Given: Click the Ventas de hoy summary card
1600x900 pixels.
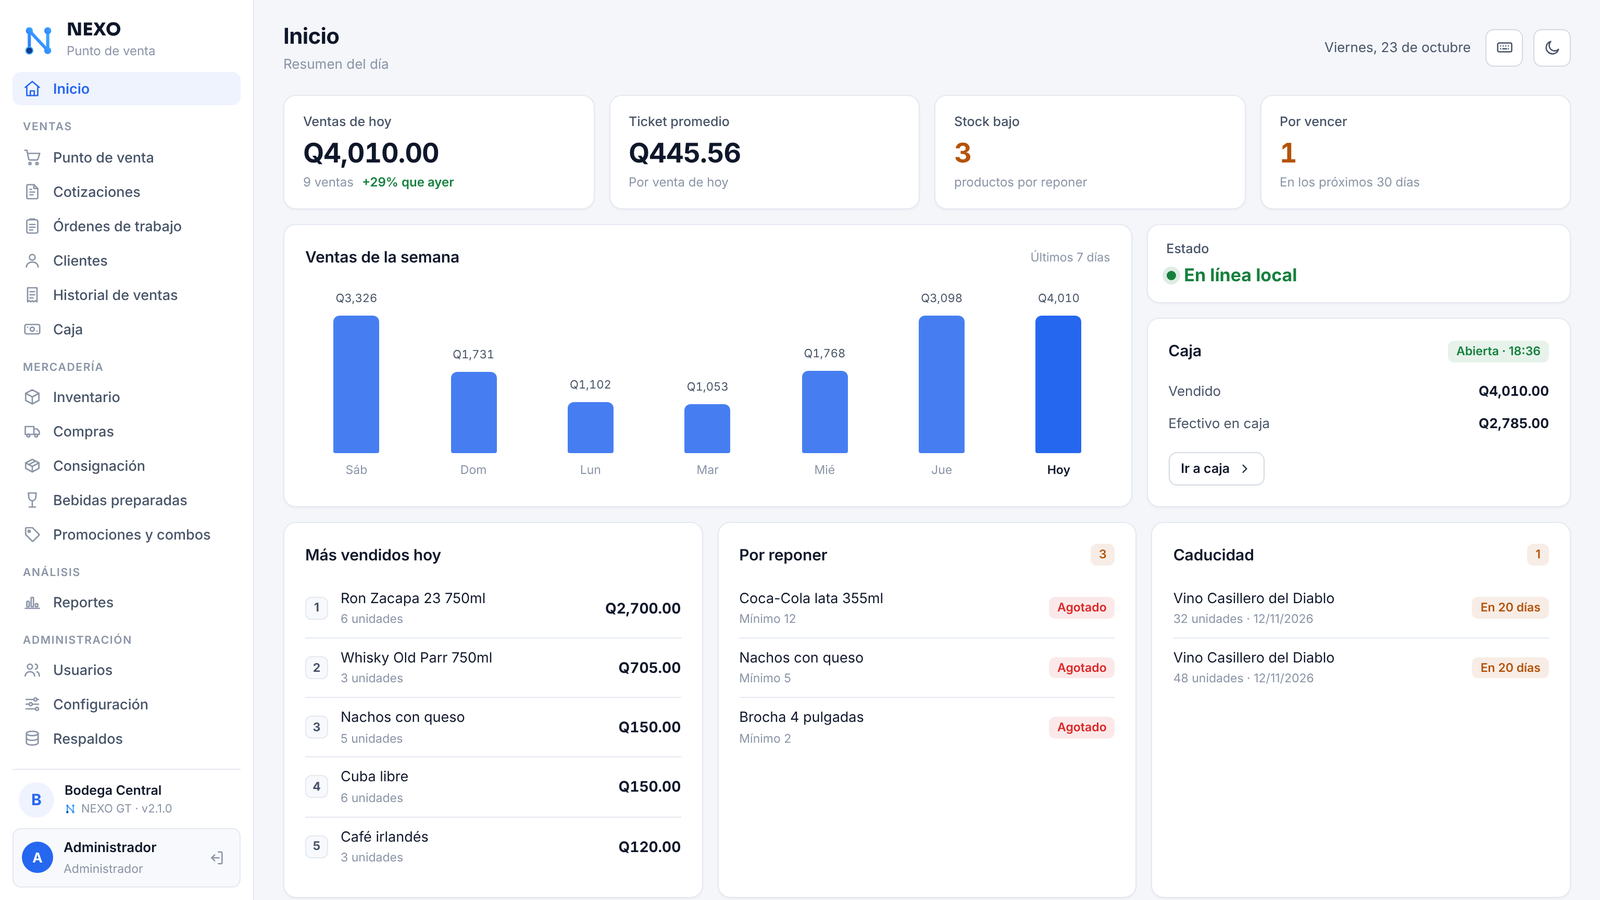Looking at the screenshot, I should (439, 152).
